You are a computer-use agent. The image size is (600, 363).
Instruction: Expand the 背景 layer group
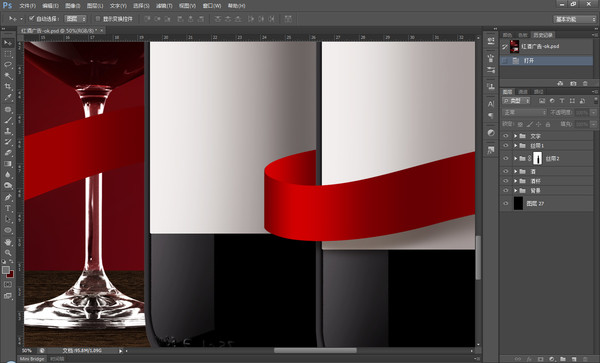[x=515, y=190]
